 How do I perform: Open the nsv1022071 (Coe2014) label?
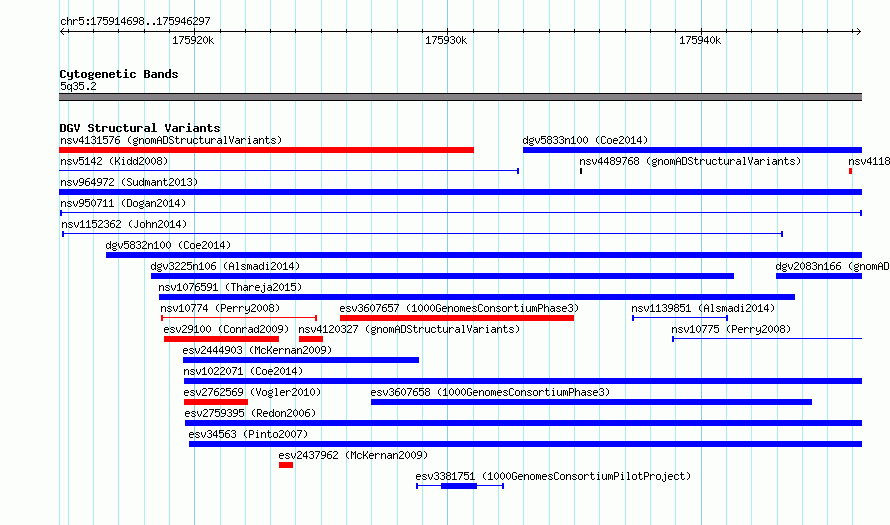coord(244,371)
